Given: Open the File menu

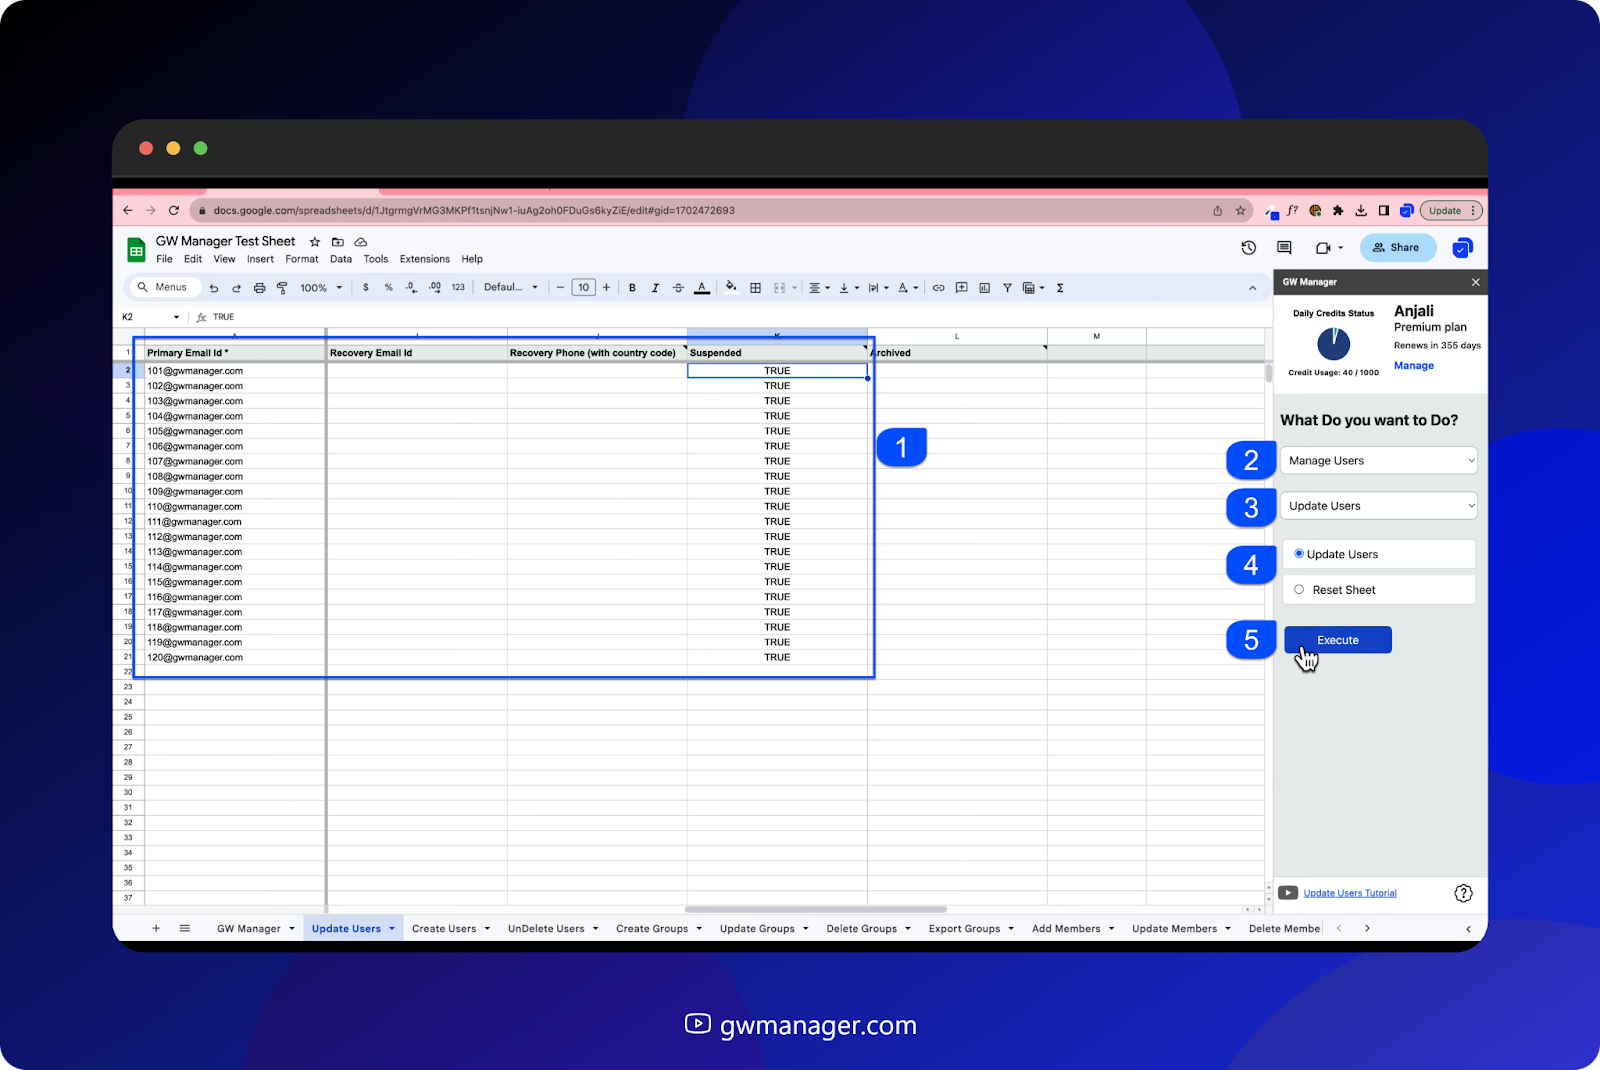Looking at the screenshot, I should tap(164, 259).
